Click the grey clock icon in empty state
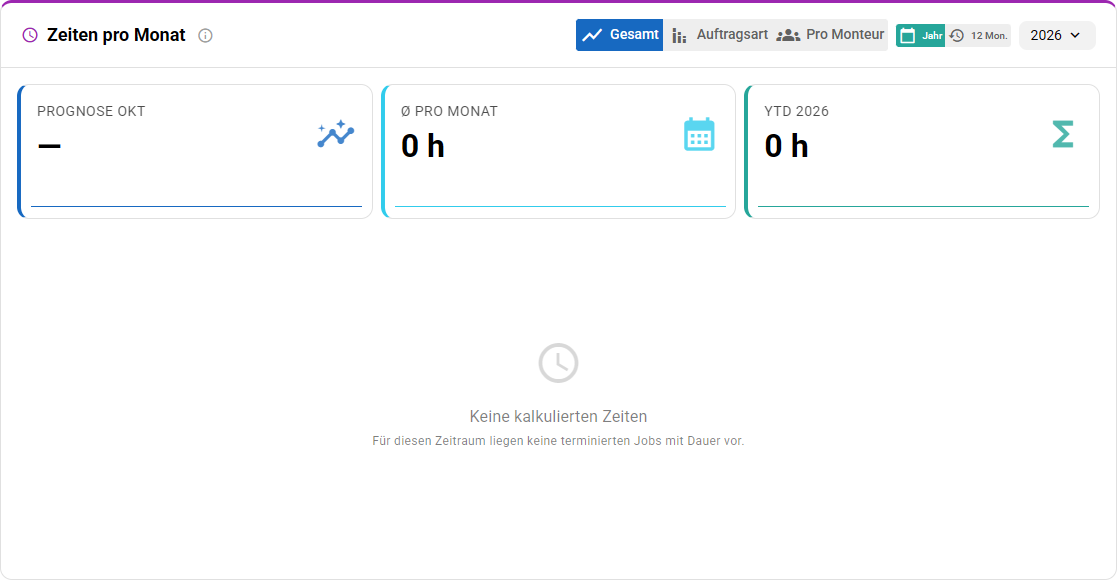Viewport: 1117px width, 581px height. [x=558, y=363]
